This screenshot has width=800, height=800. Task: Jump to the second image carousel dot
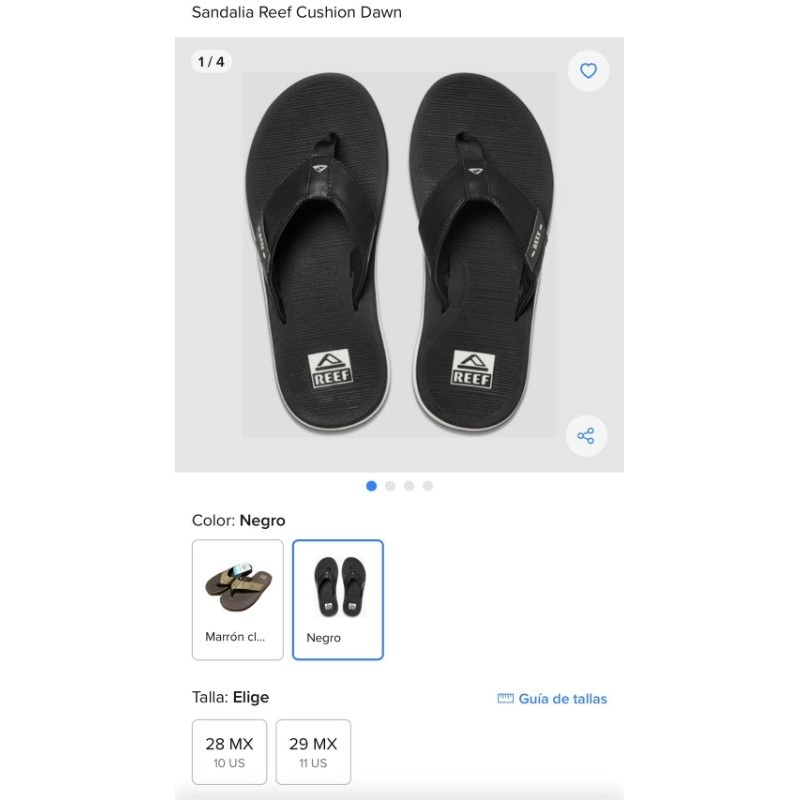[x=390, y=486]
